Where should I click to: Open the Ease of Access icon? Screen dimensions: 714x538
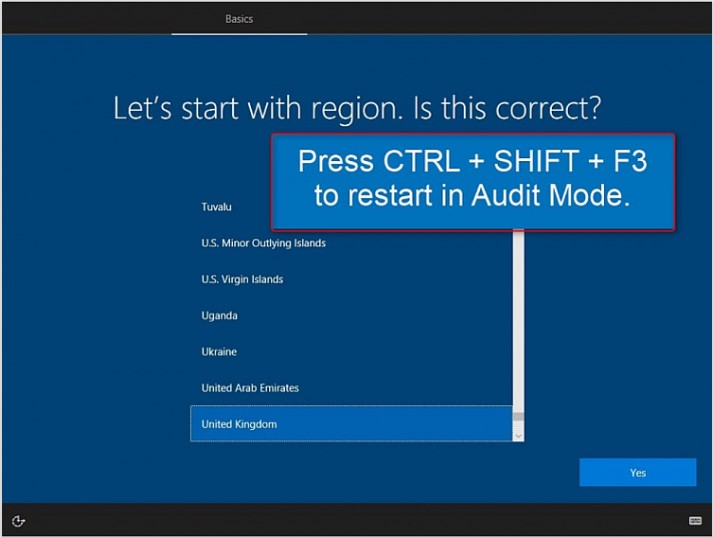point(18,521)
